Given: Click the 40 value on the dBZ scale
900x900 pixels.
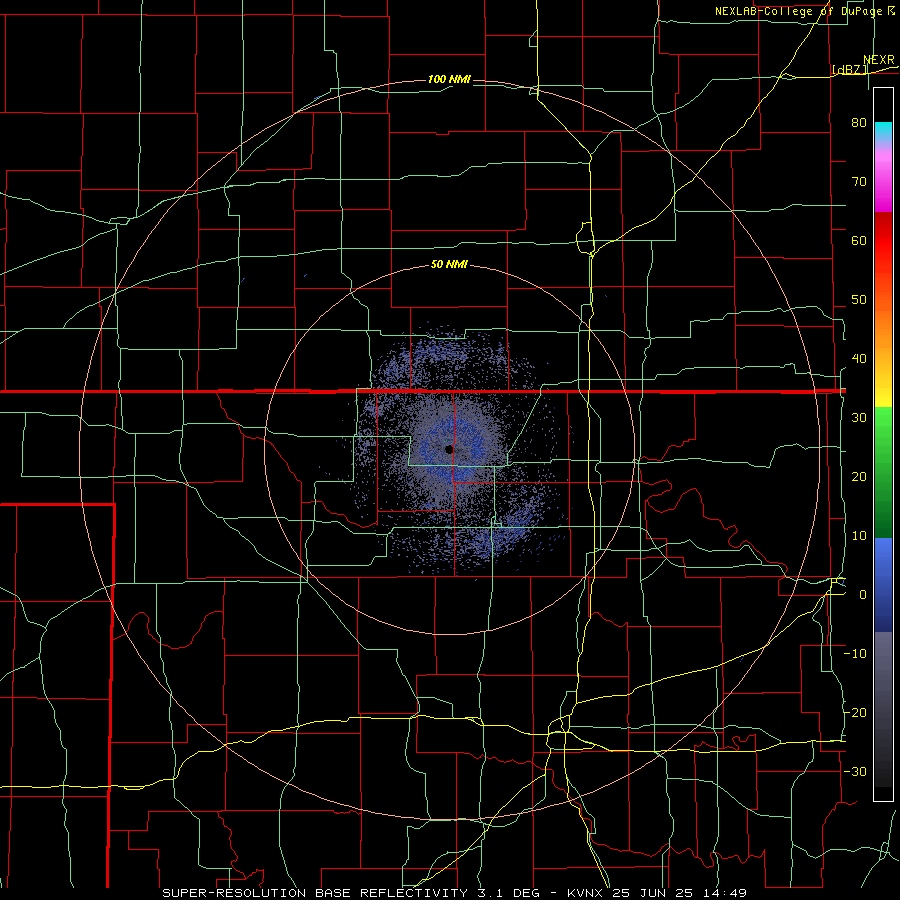Looking at the screenshot, I should [859, 359].
